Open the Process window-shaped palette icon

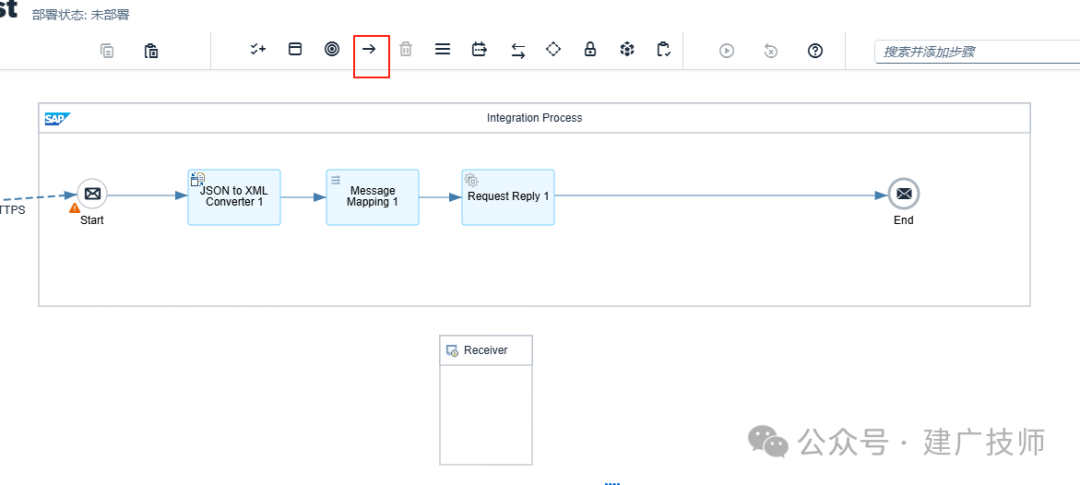[295, 49]
